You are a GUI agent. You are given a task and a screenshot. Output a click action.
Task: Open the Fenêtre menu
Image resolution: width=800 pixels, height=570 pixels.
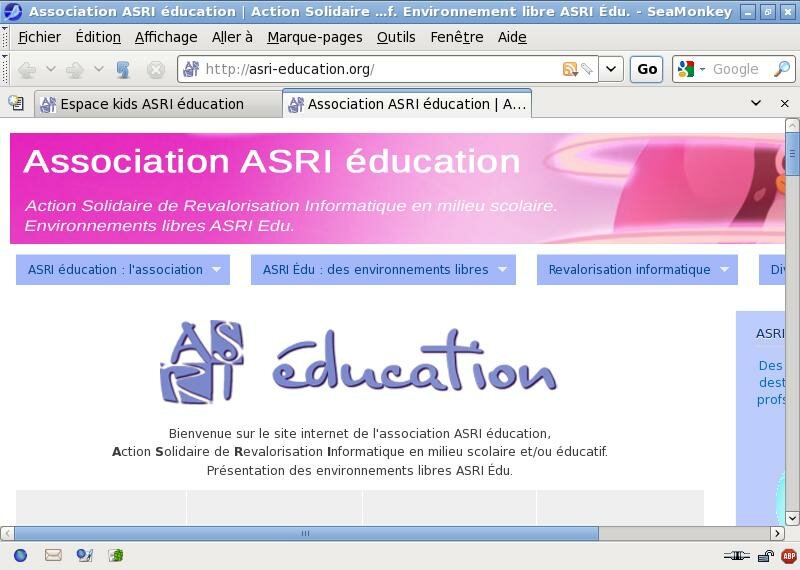click(457, 37)
